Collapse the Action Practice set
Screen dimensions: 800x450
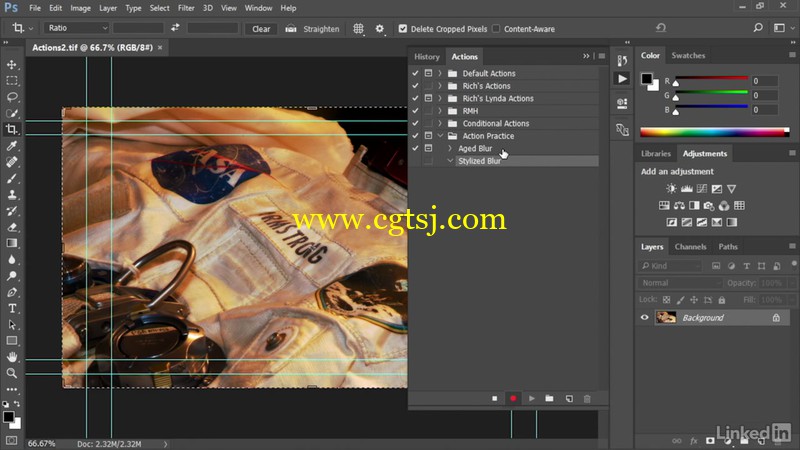(x=440, y=136)
